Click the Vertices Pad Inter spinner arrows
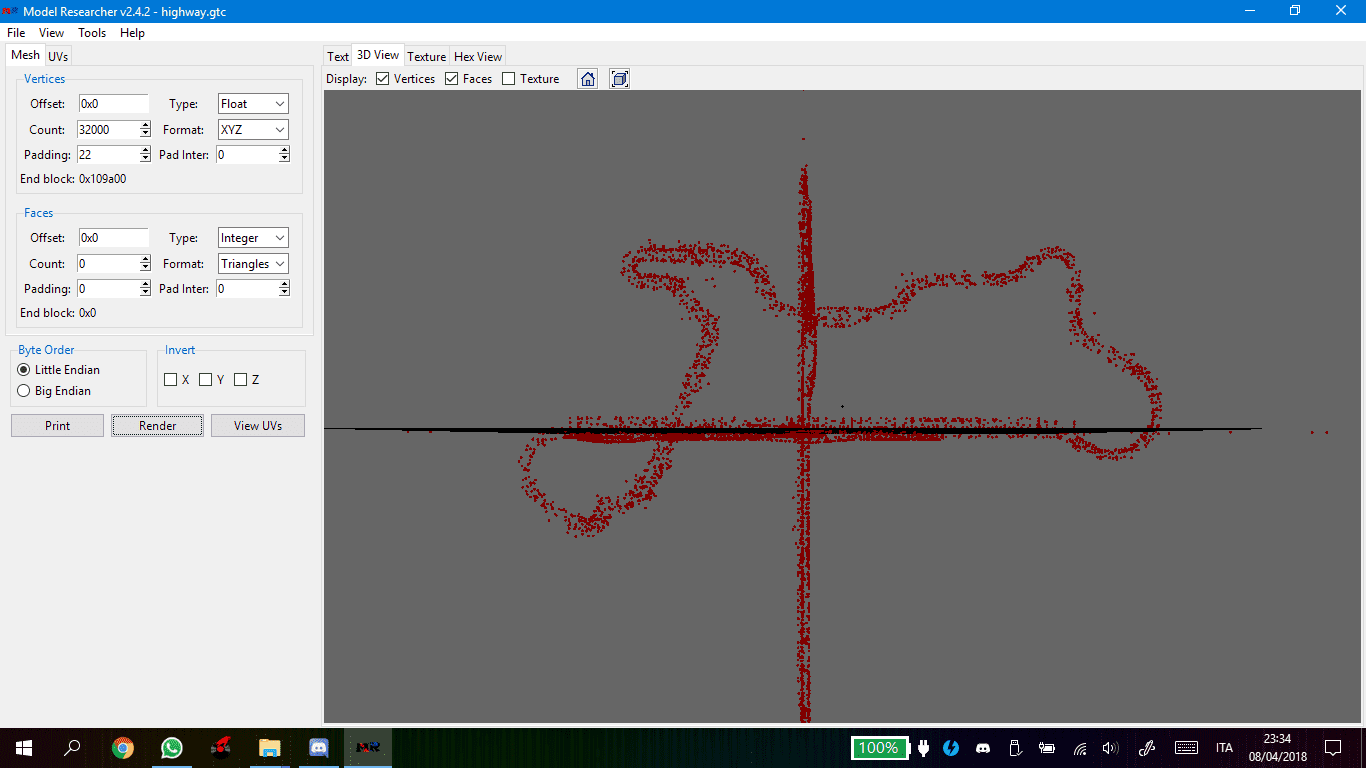The height and width of the screenshot is (768, 1366). [284, 155]
